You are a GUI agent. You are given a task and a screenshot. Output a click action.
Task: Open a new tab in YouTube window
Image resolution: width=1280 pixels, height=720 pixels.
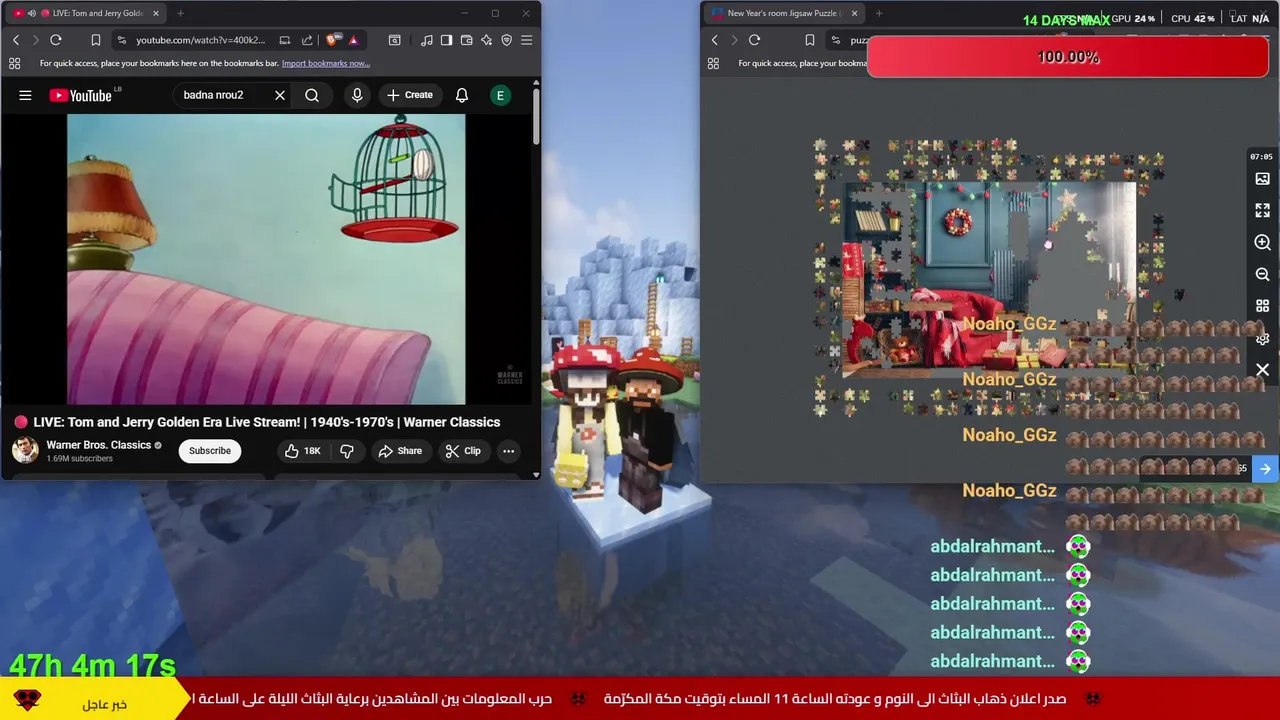tap(180, 13)
